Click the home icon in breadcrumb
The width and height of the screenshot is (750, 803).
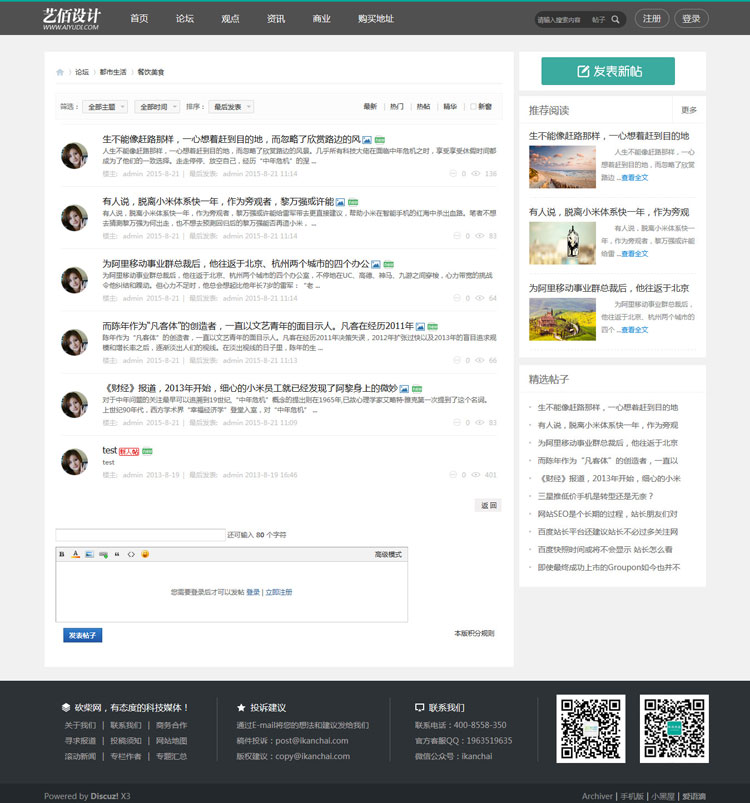click(x=60, y=72)
